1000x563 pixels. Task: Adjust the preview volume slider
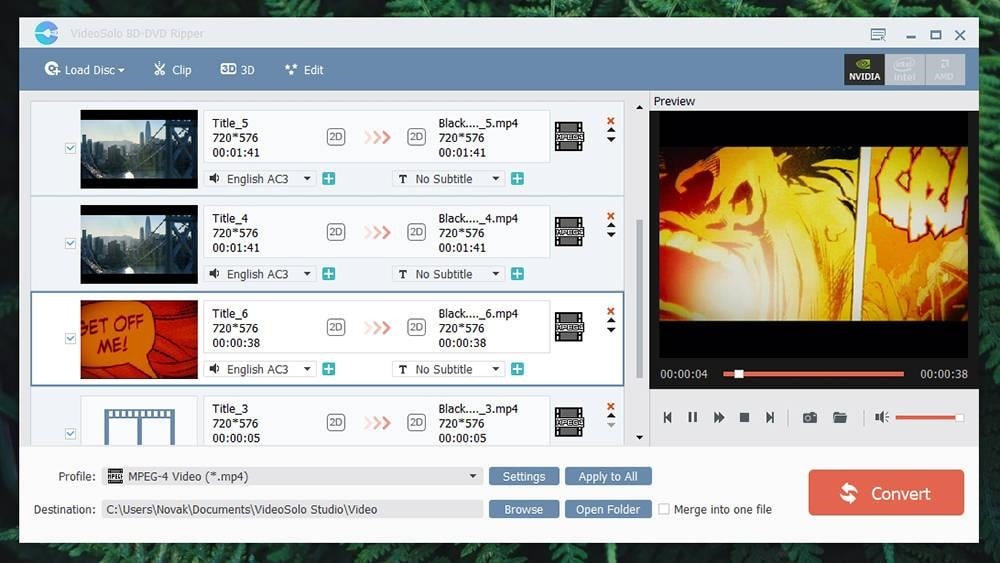[x=929, y=418]
